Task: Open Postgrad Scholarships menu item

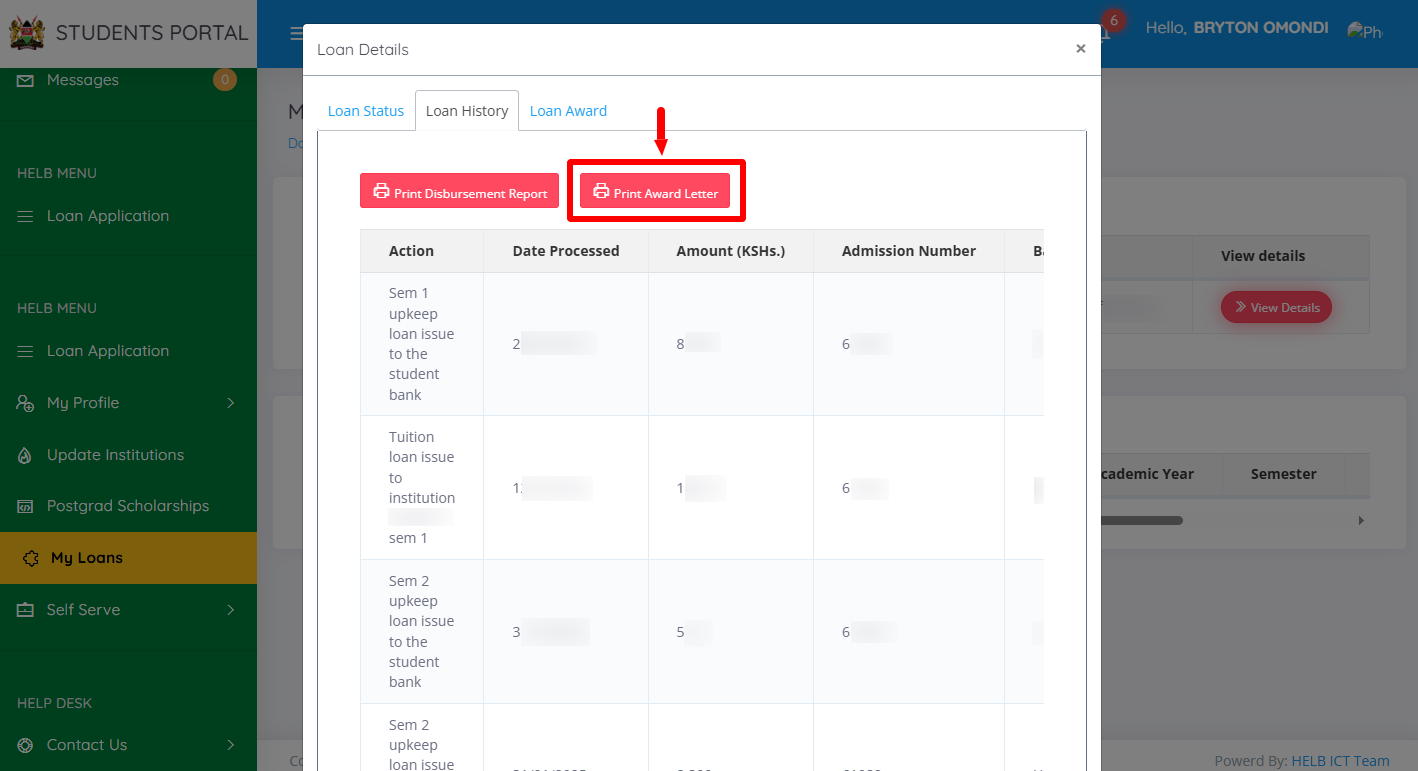Action: coord(128,506)
